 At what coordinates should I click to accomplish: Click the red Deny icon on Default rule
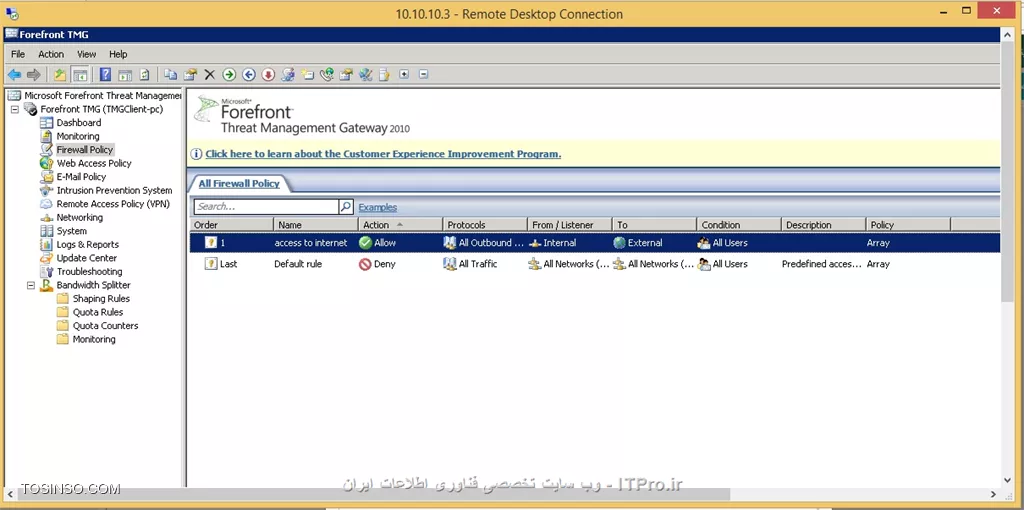[x=365, y=264]
